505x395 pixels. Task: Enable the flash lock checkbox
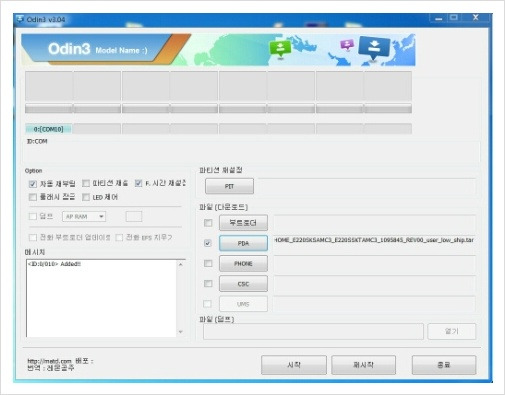pos(33,197)
